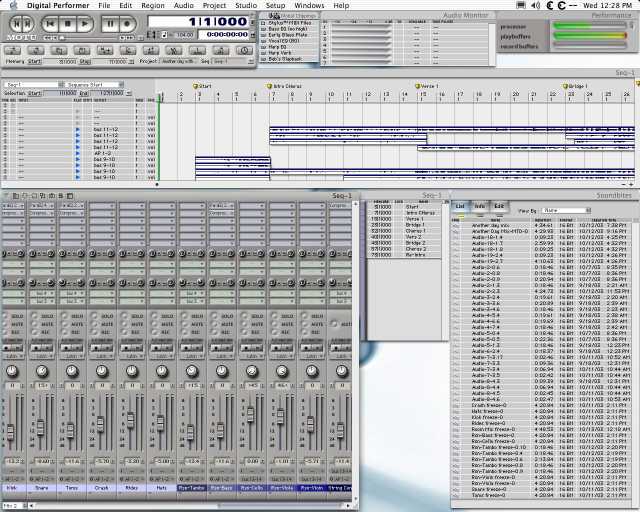Click the Selection End button in Tracks window
This screenshot has height=512, width=640.
click(83, 93)
